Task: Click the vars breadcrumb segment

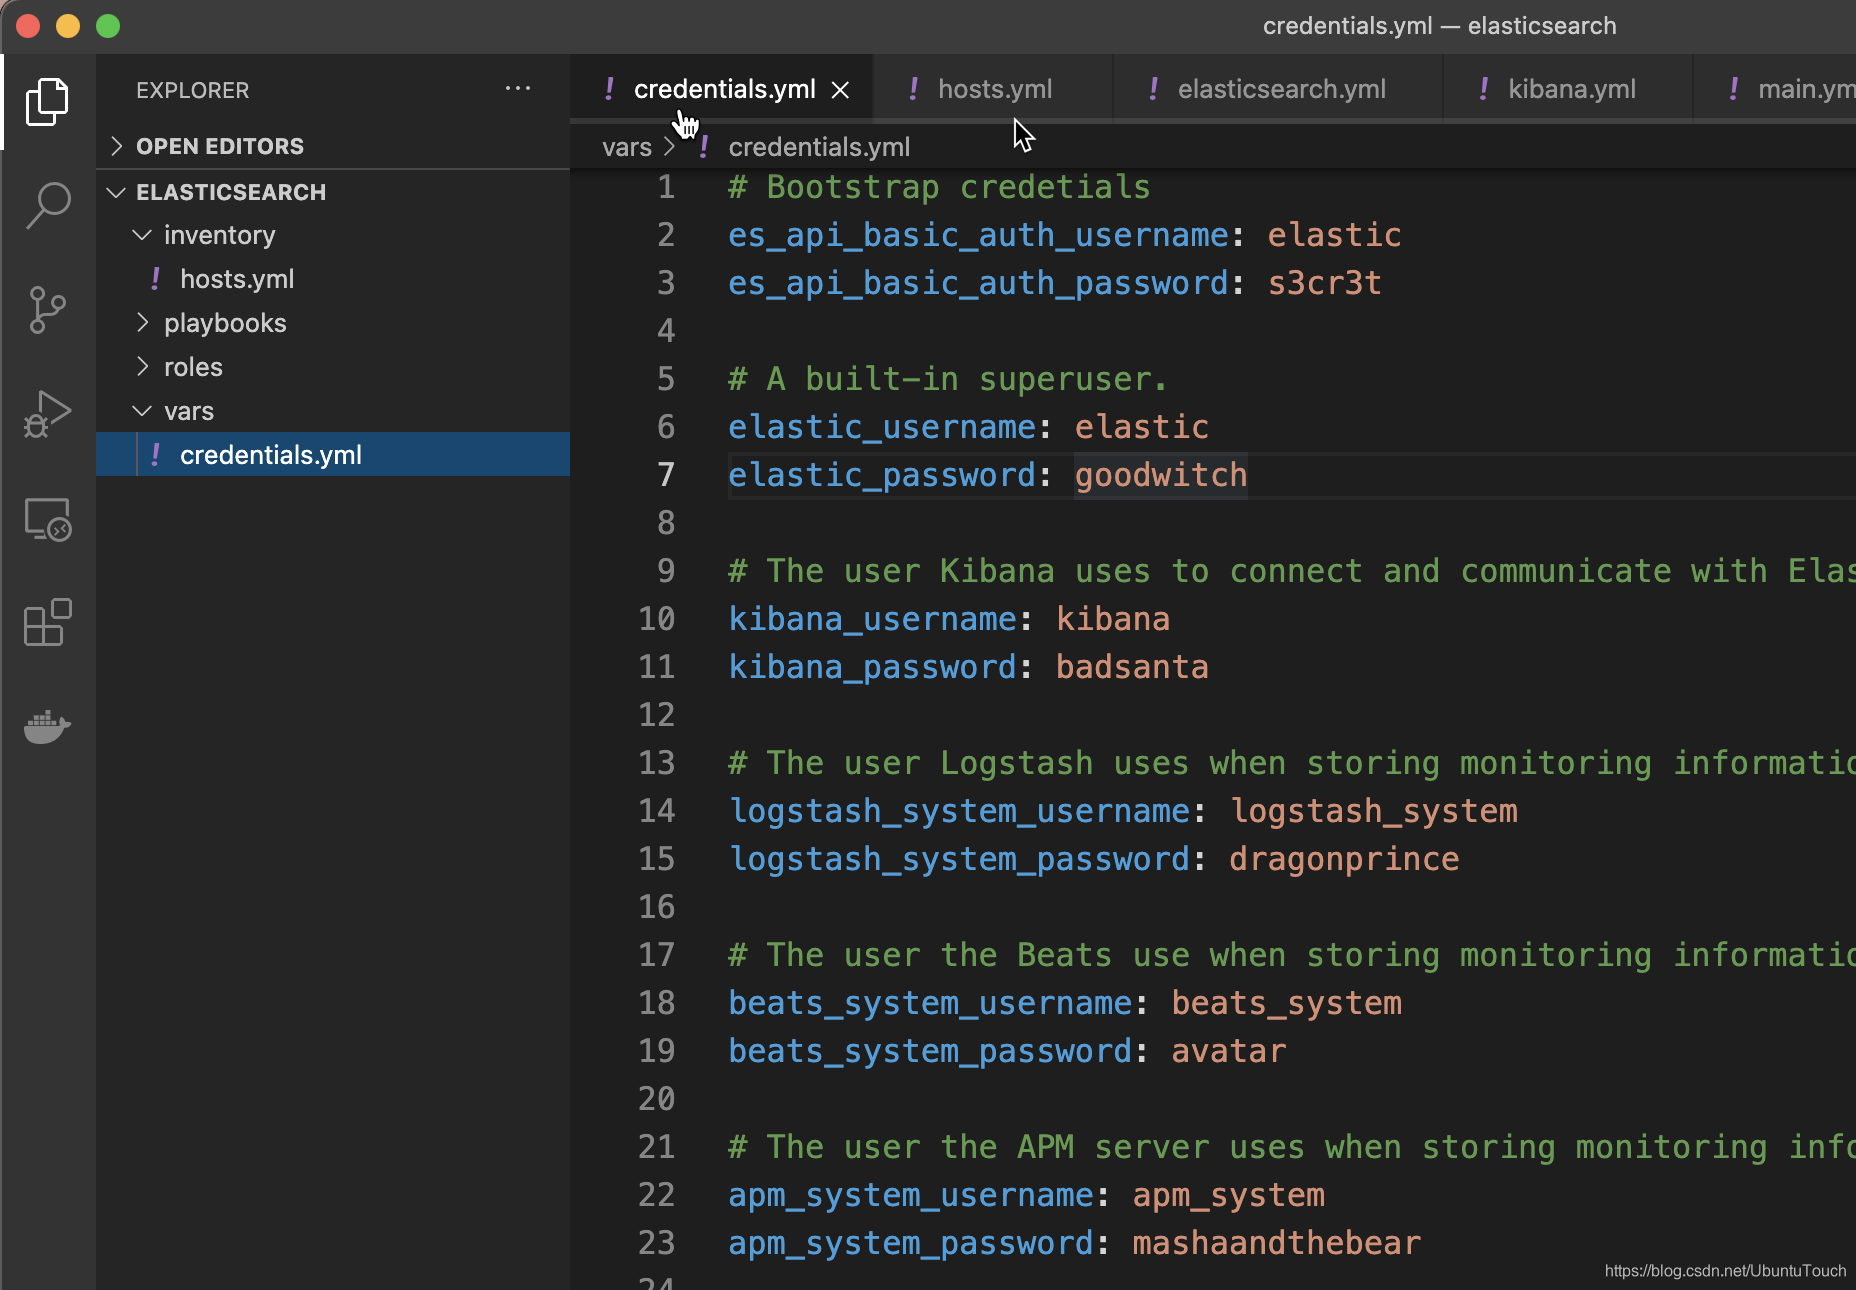Action: pyautogui.click(x=627, y=147)
